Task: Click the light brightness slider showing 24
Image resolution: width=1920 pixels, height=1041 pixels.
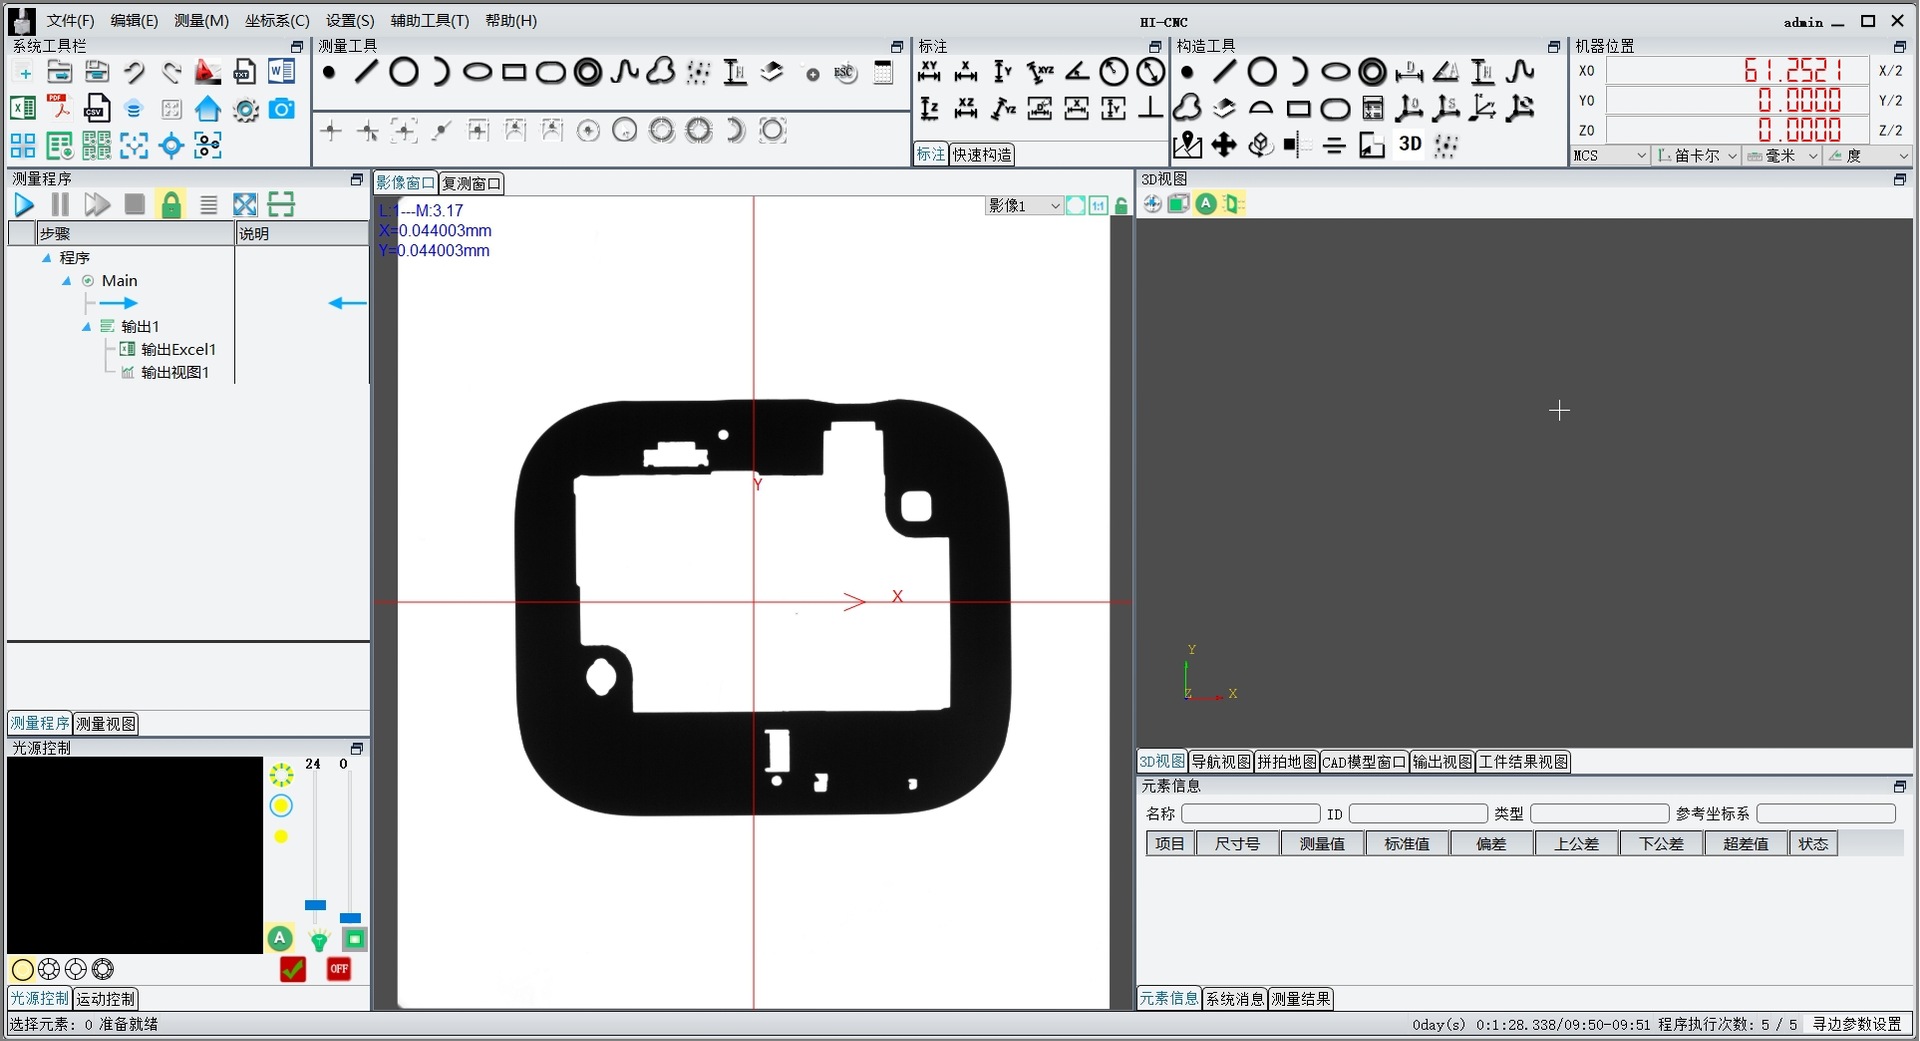Action: pyautogui.click(x=315, y=905)
